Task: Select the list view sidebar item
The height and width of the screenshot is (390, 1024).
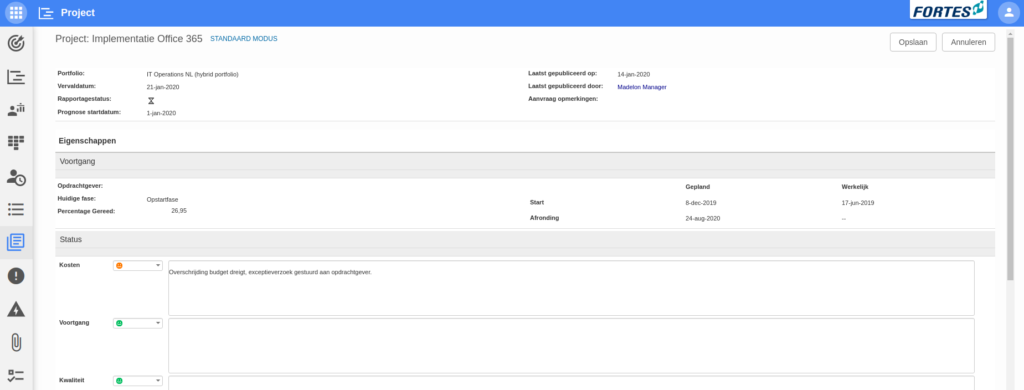Action: pos(16,209)
